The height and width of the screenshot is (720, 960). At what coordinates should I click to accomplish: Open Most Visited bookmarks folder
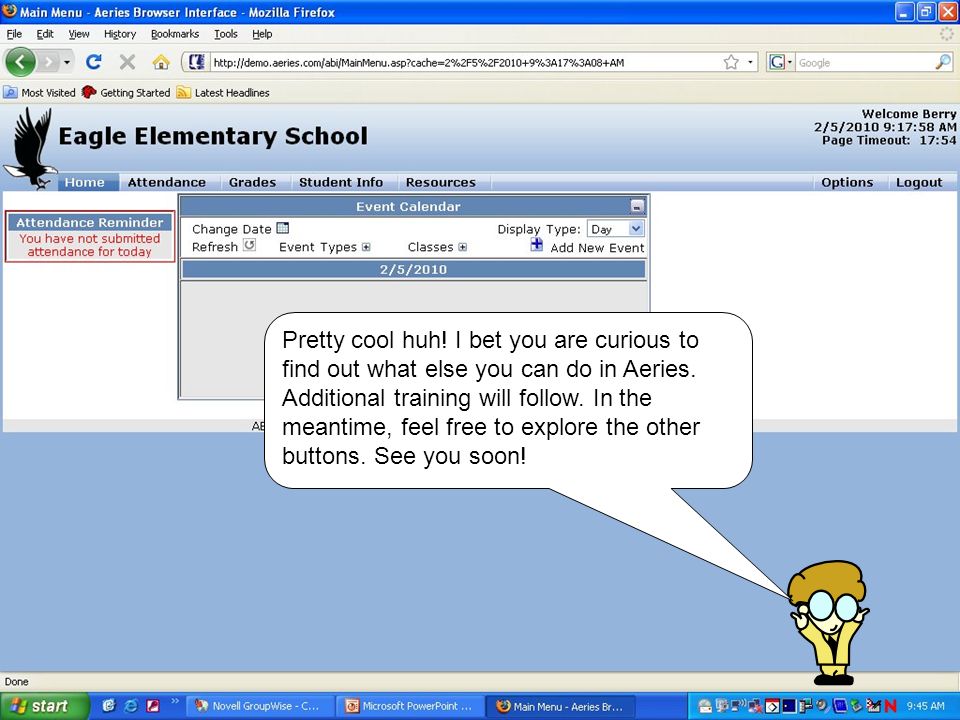[40, 93]
